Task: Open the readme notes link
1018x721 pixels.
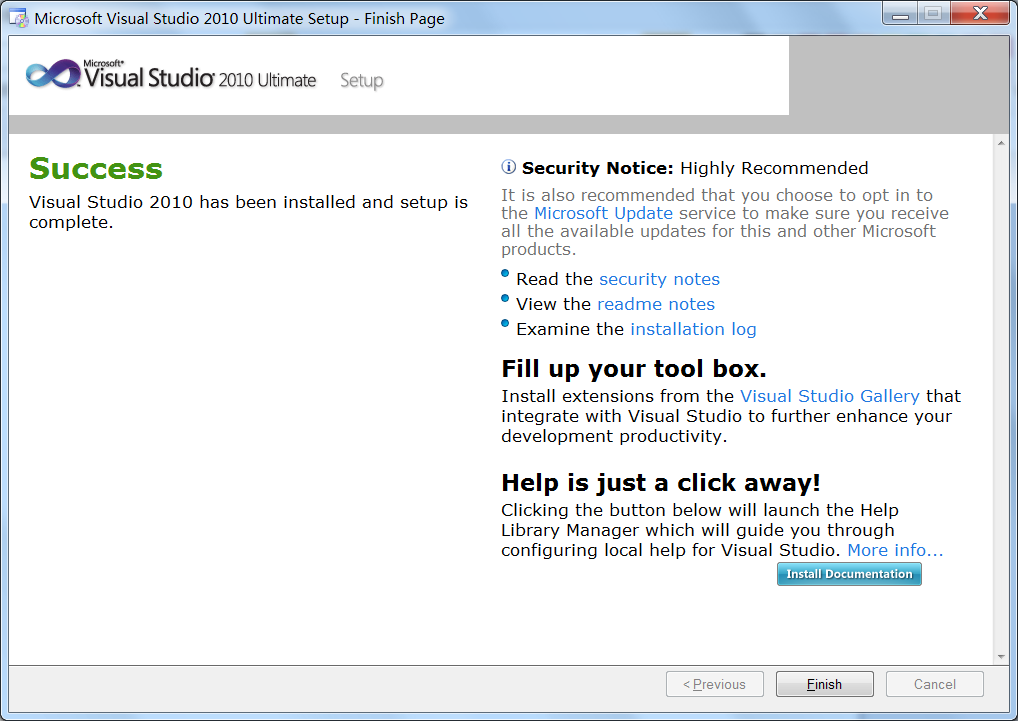Action: tap(656, 304)
